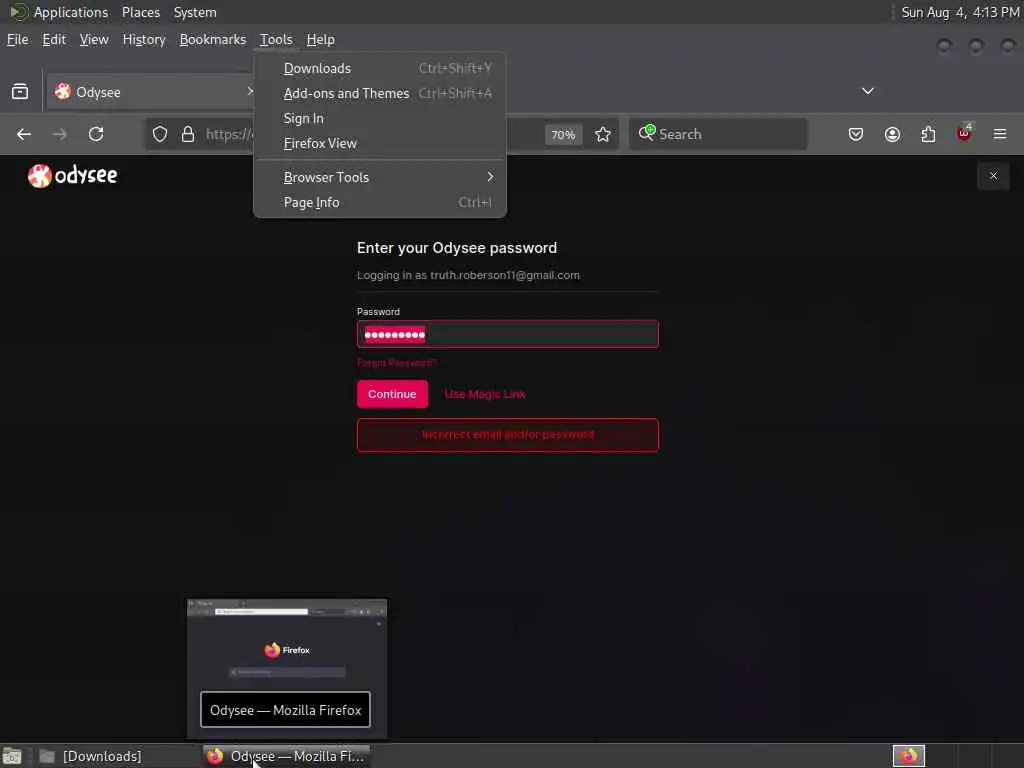1024x768 pixels.
Task: Select Sign In in the Tools menu
Action: click(x=380, y=118)
